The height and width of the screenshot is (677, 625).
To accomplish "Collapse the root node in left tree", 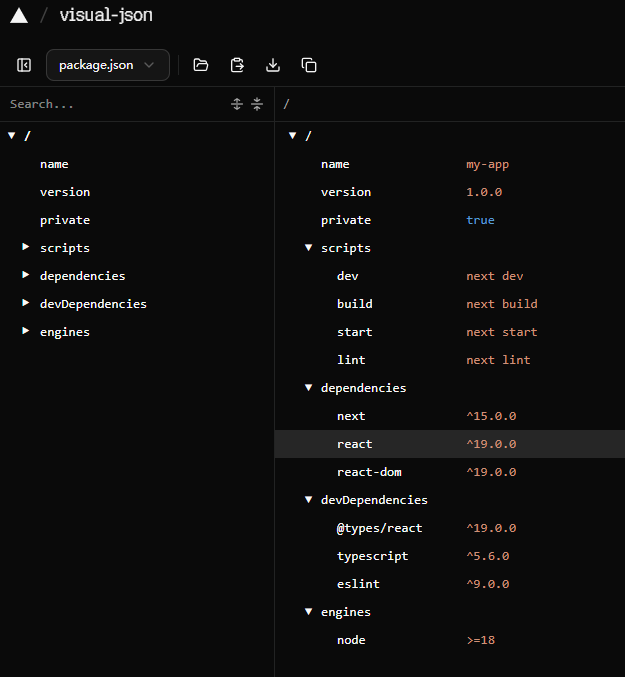I will pyautogui.click(x=12, y=136).
